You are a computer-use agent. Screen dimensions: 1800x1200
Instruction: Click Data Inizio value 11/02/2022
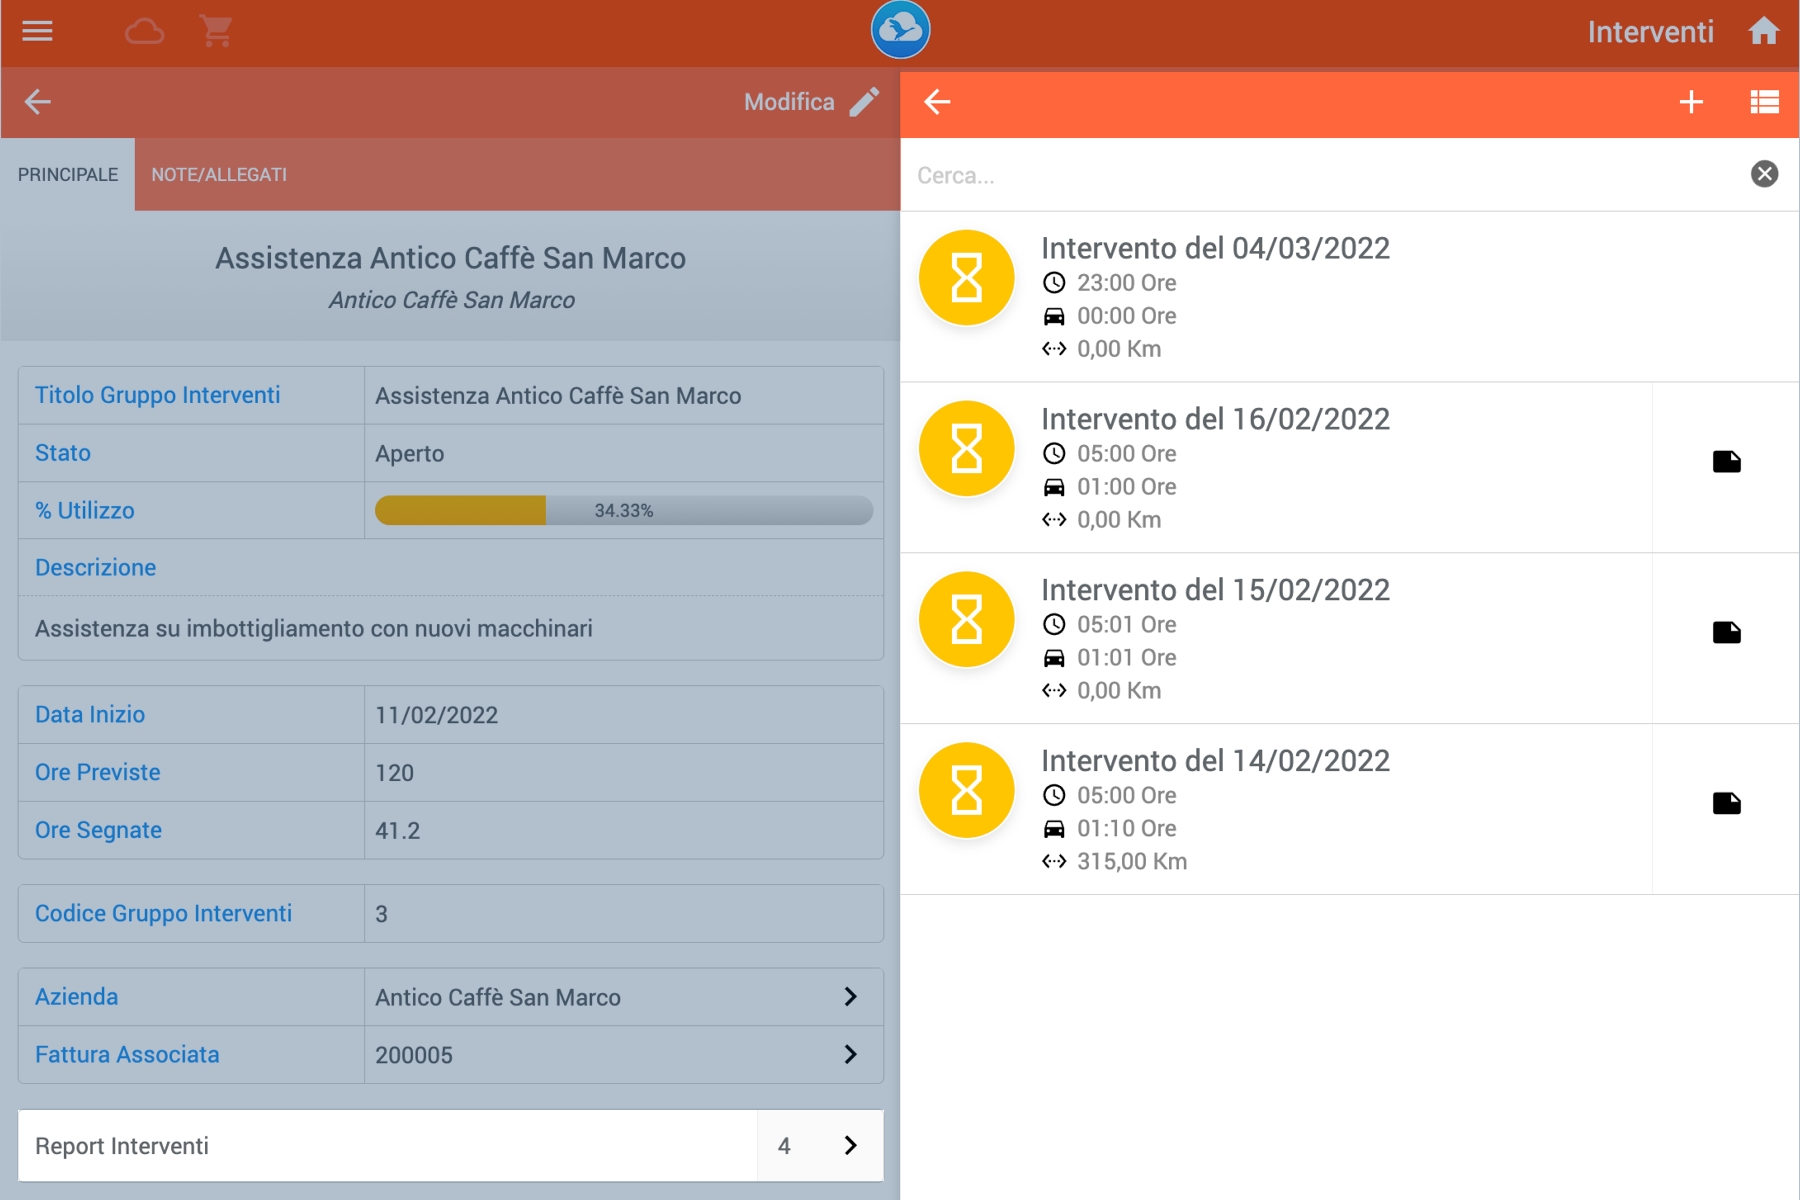pos(436,715)
